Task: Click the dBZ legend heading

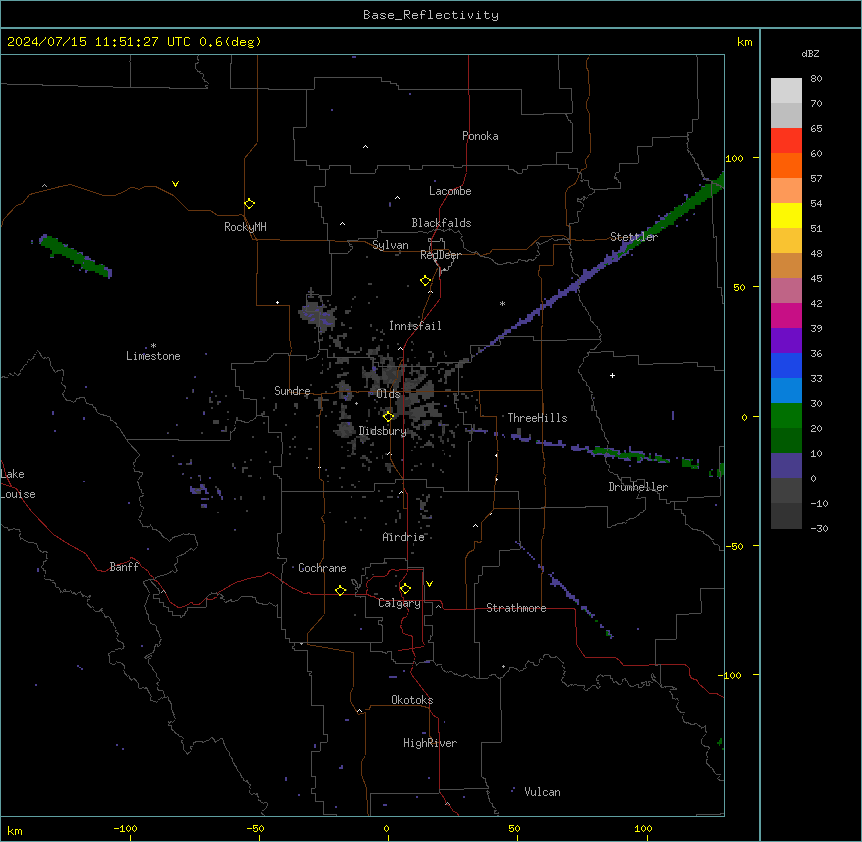Action: click(810, 54)
